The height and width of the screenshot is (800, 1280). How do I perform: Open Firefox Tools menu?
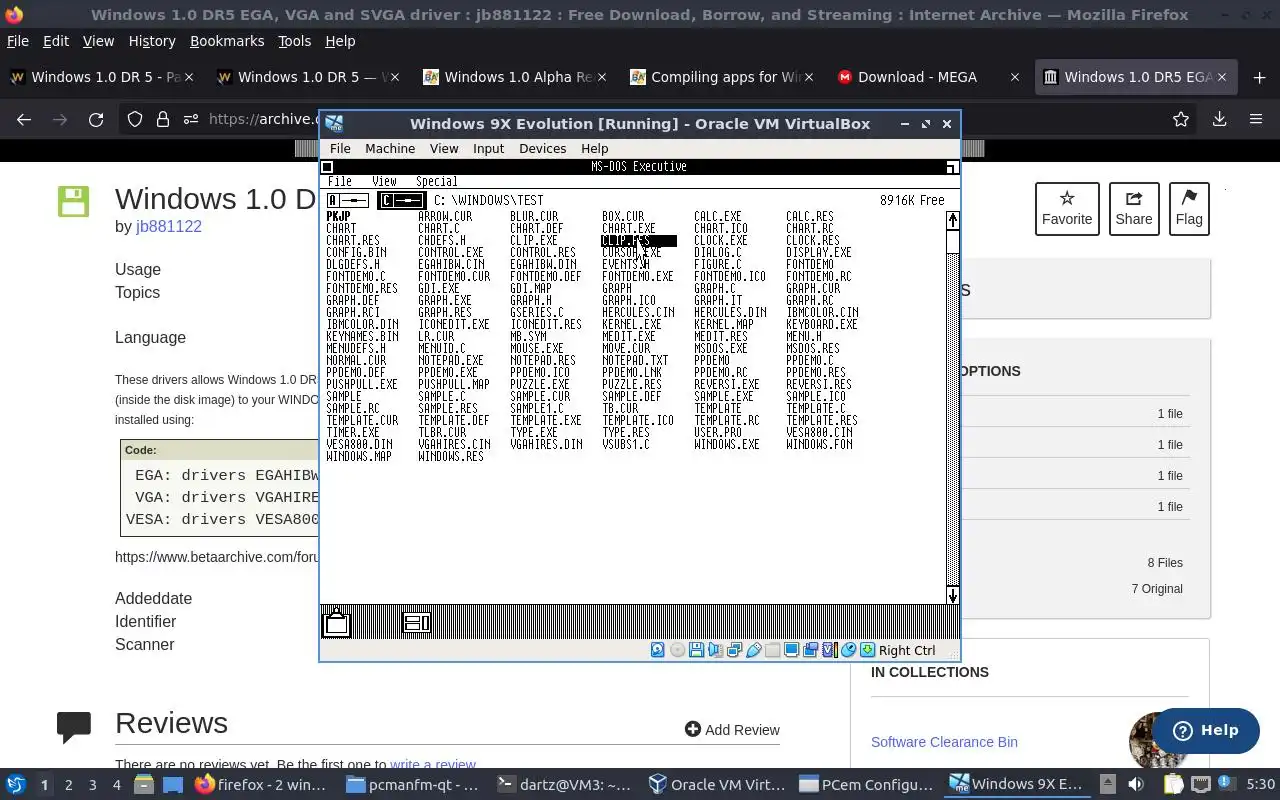pos(294,41)
